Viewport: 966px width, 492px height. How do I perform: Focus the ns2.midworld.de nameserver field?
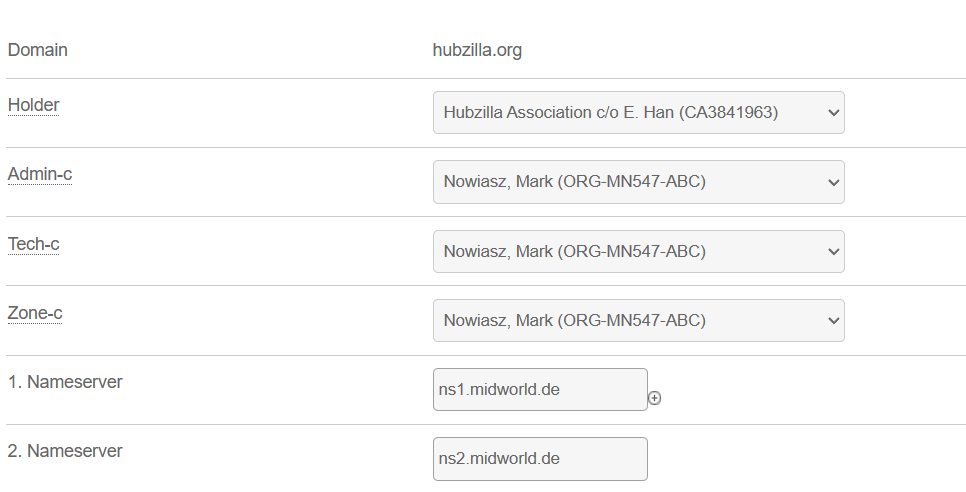click(540, 459)
